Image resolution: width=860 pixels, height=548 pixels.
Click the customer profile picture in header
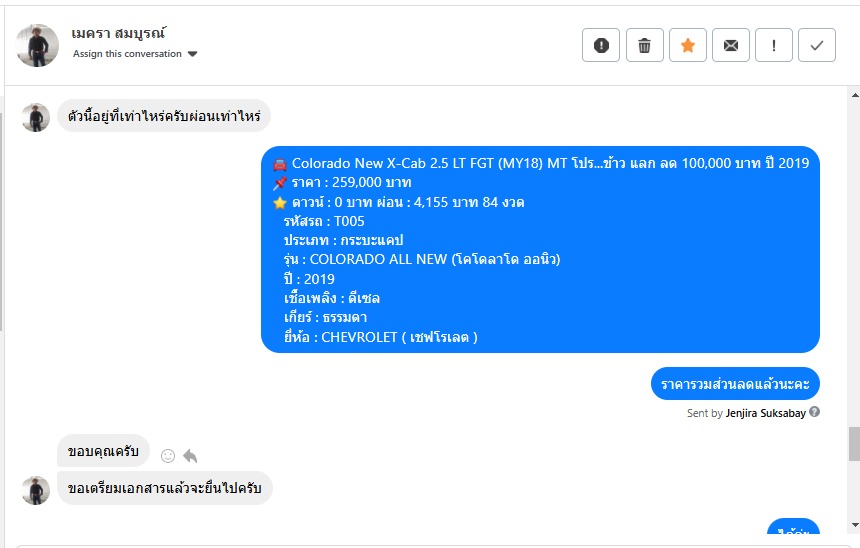click(x=37, y=46)
